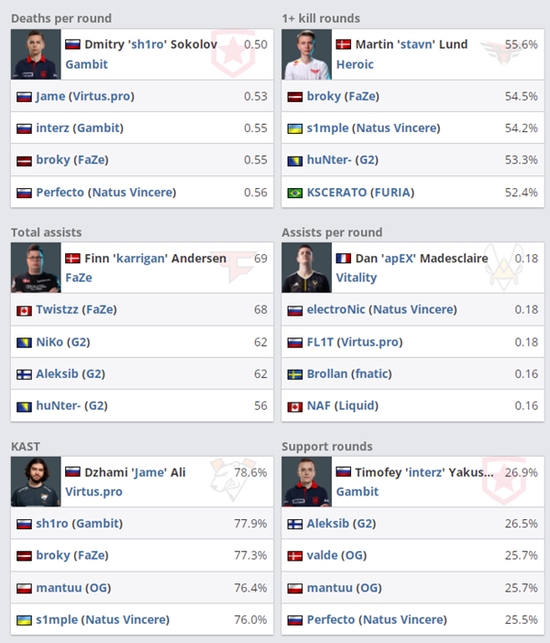Viewport: 550px width, 643px height.
Task: Click the FaZe logo in karrigan's row
Action: click(237, 267)
